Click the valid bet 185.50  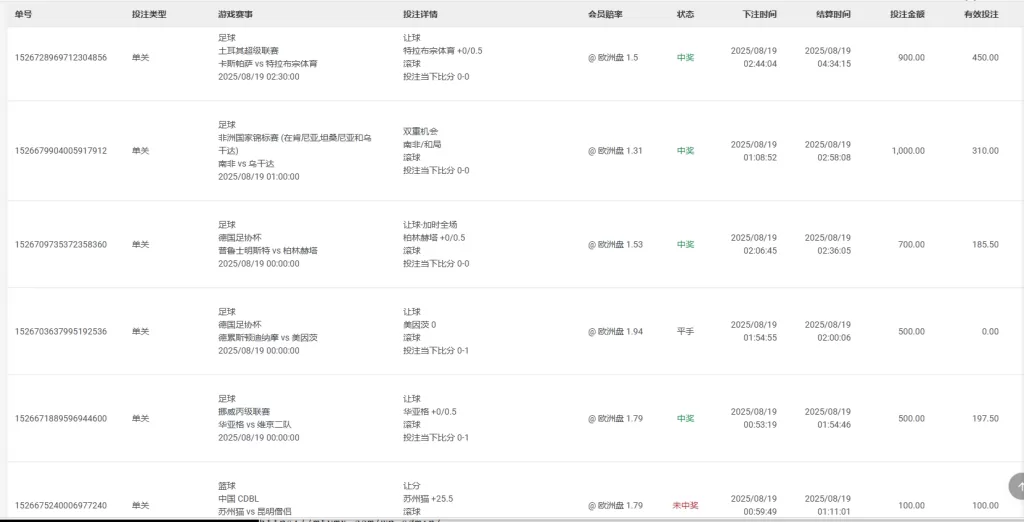(985, 244)
